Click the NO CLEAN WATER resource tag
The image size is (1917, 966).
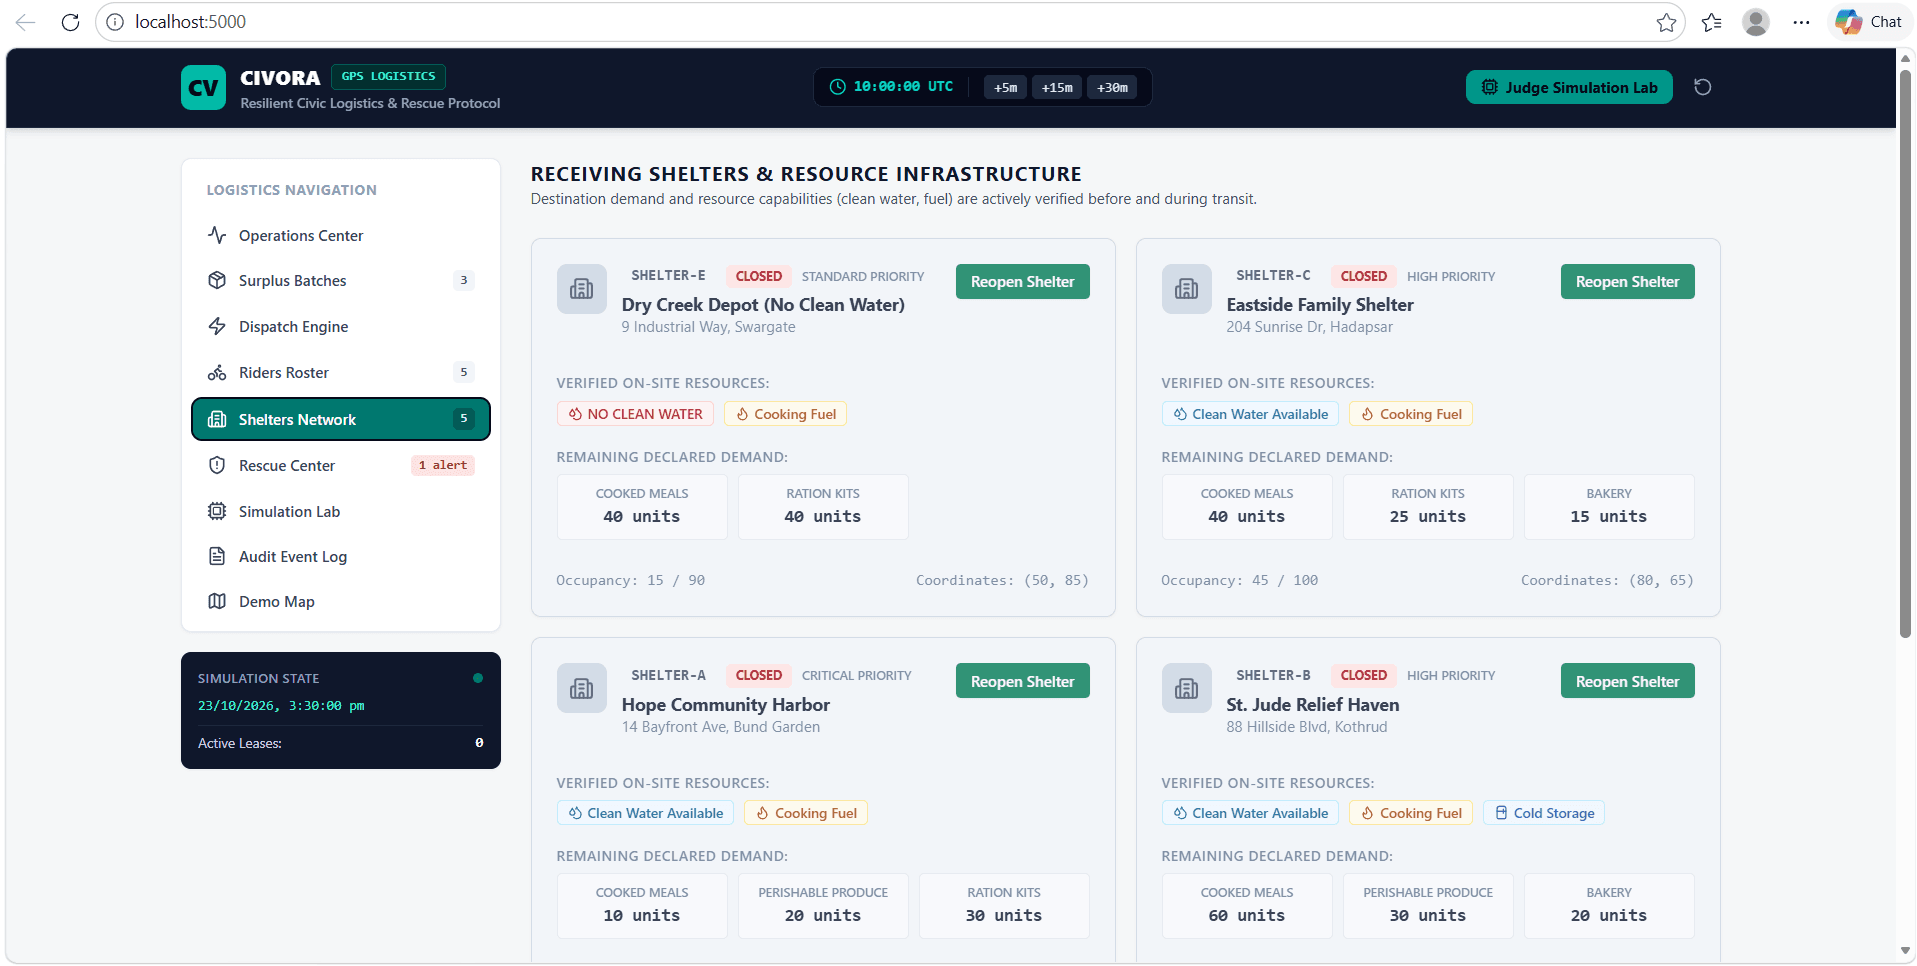pyautogui.click(x=635, y=414)
